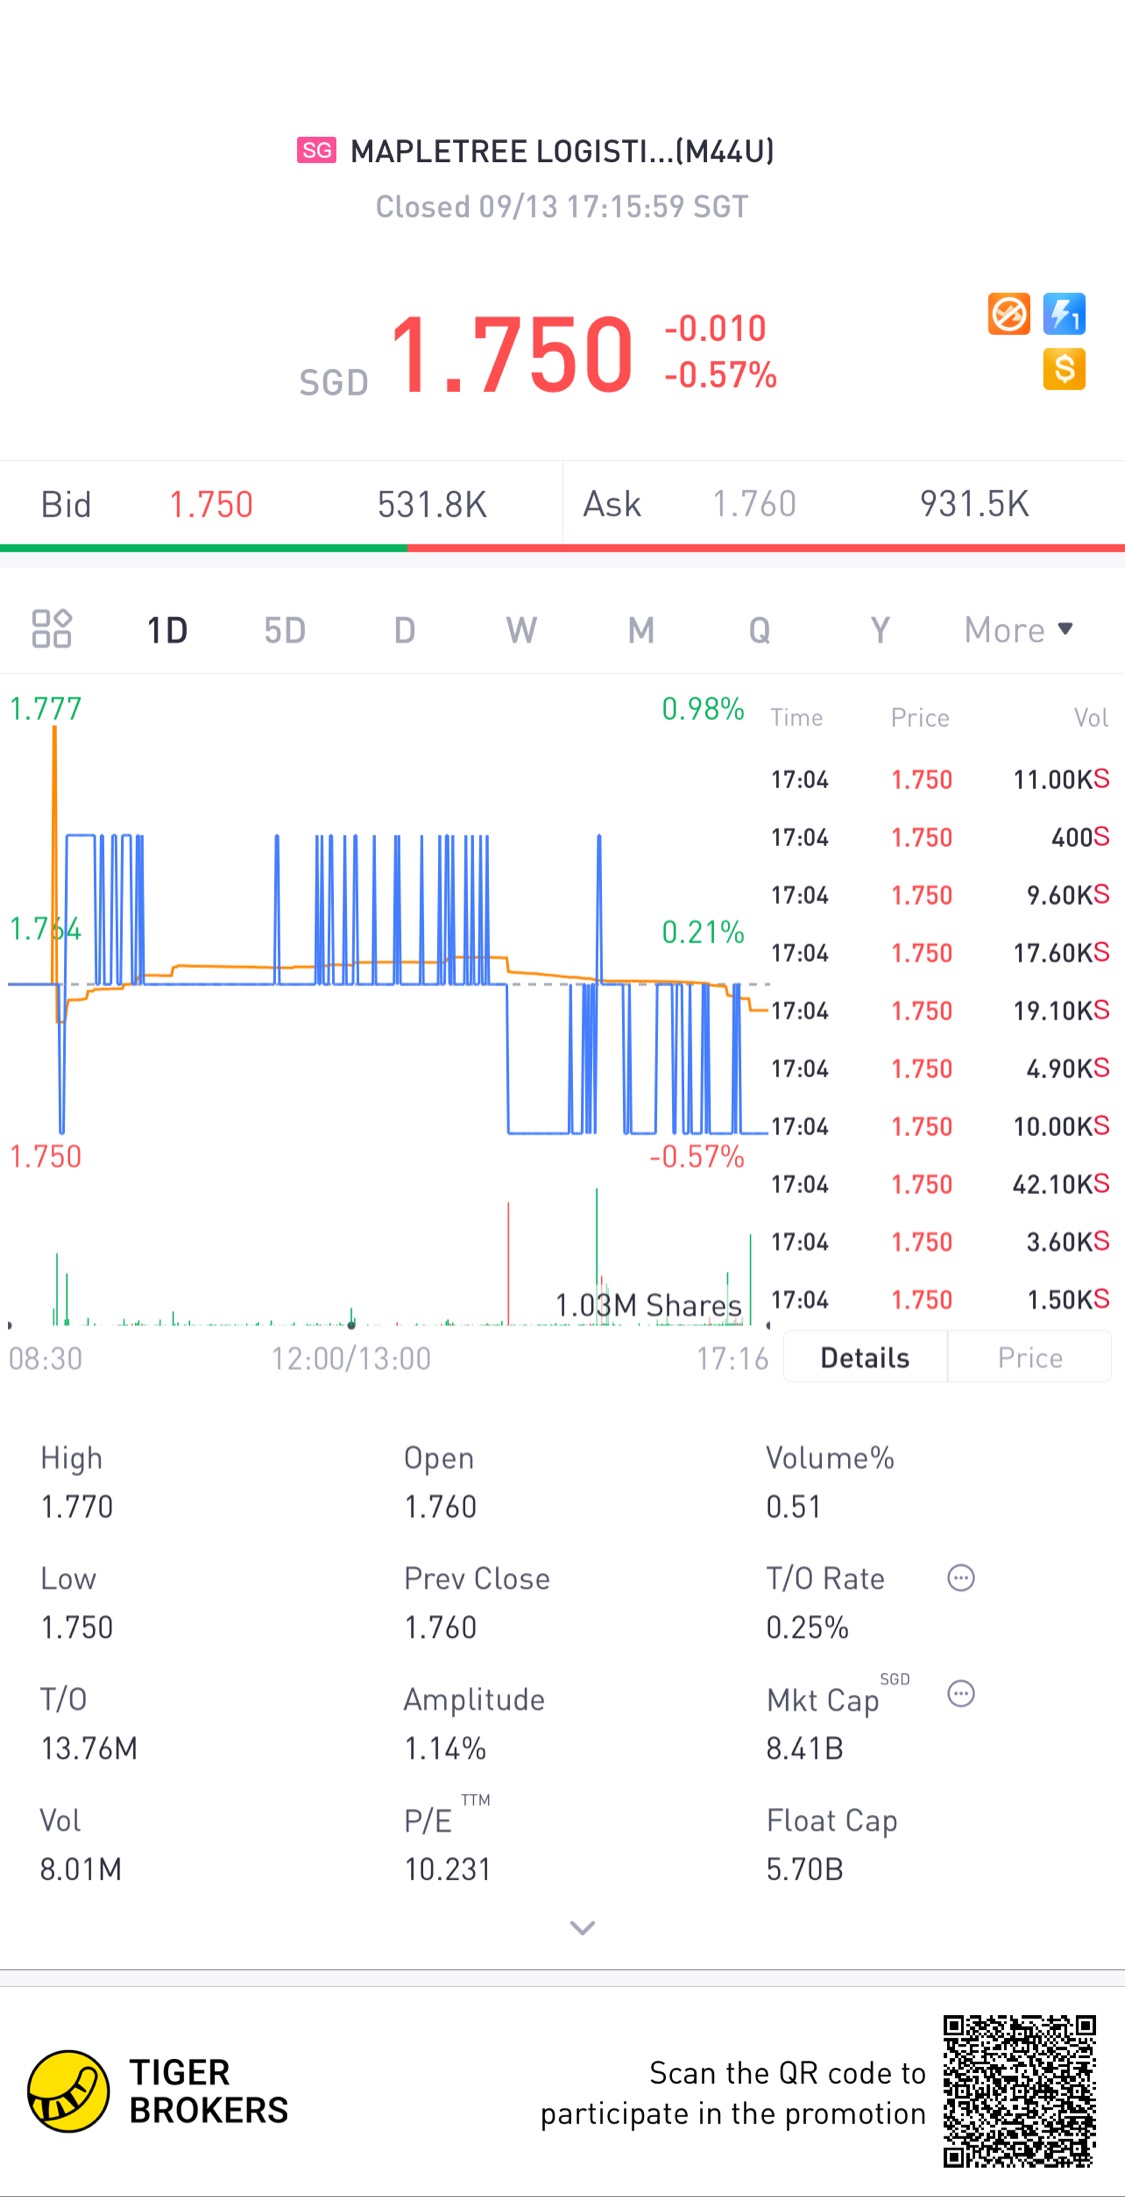Image resolution: width=1125 pixels, height=2197 pixels.
Task: Select the Y yearly chart tab
Action: click(x=879, y=630)
